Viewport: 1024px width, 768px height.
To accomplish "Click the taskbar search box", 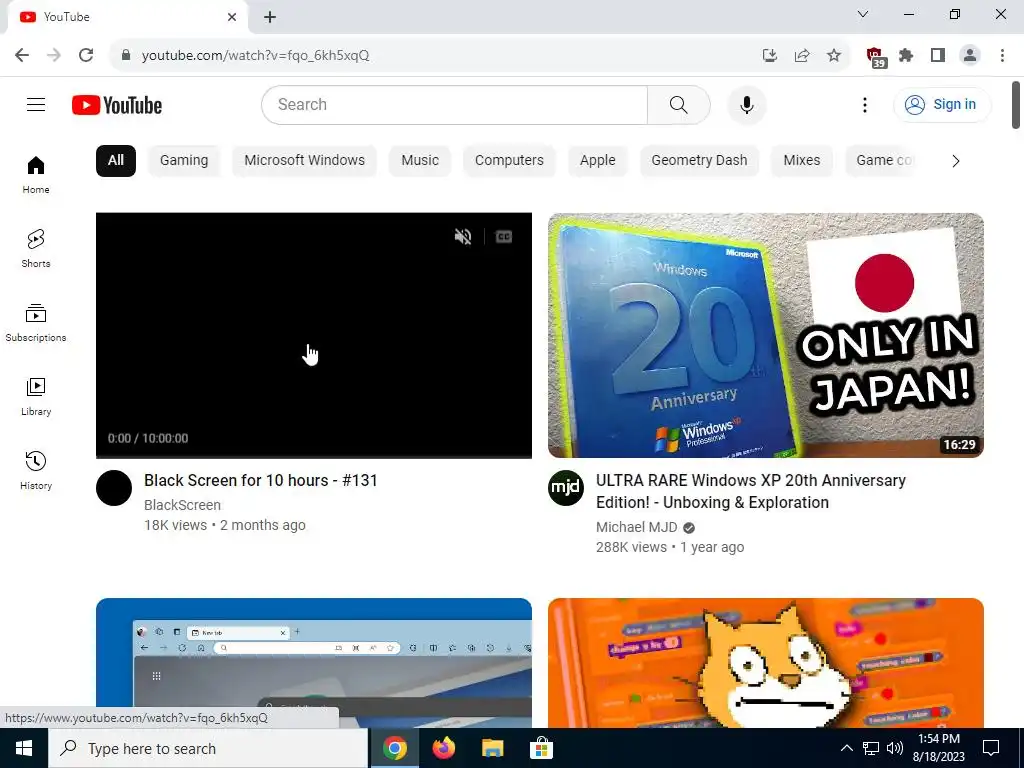I will tap(208, 748).
